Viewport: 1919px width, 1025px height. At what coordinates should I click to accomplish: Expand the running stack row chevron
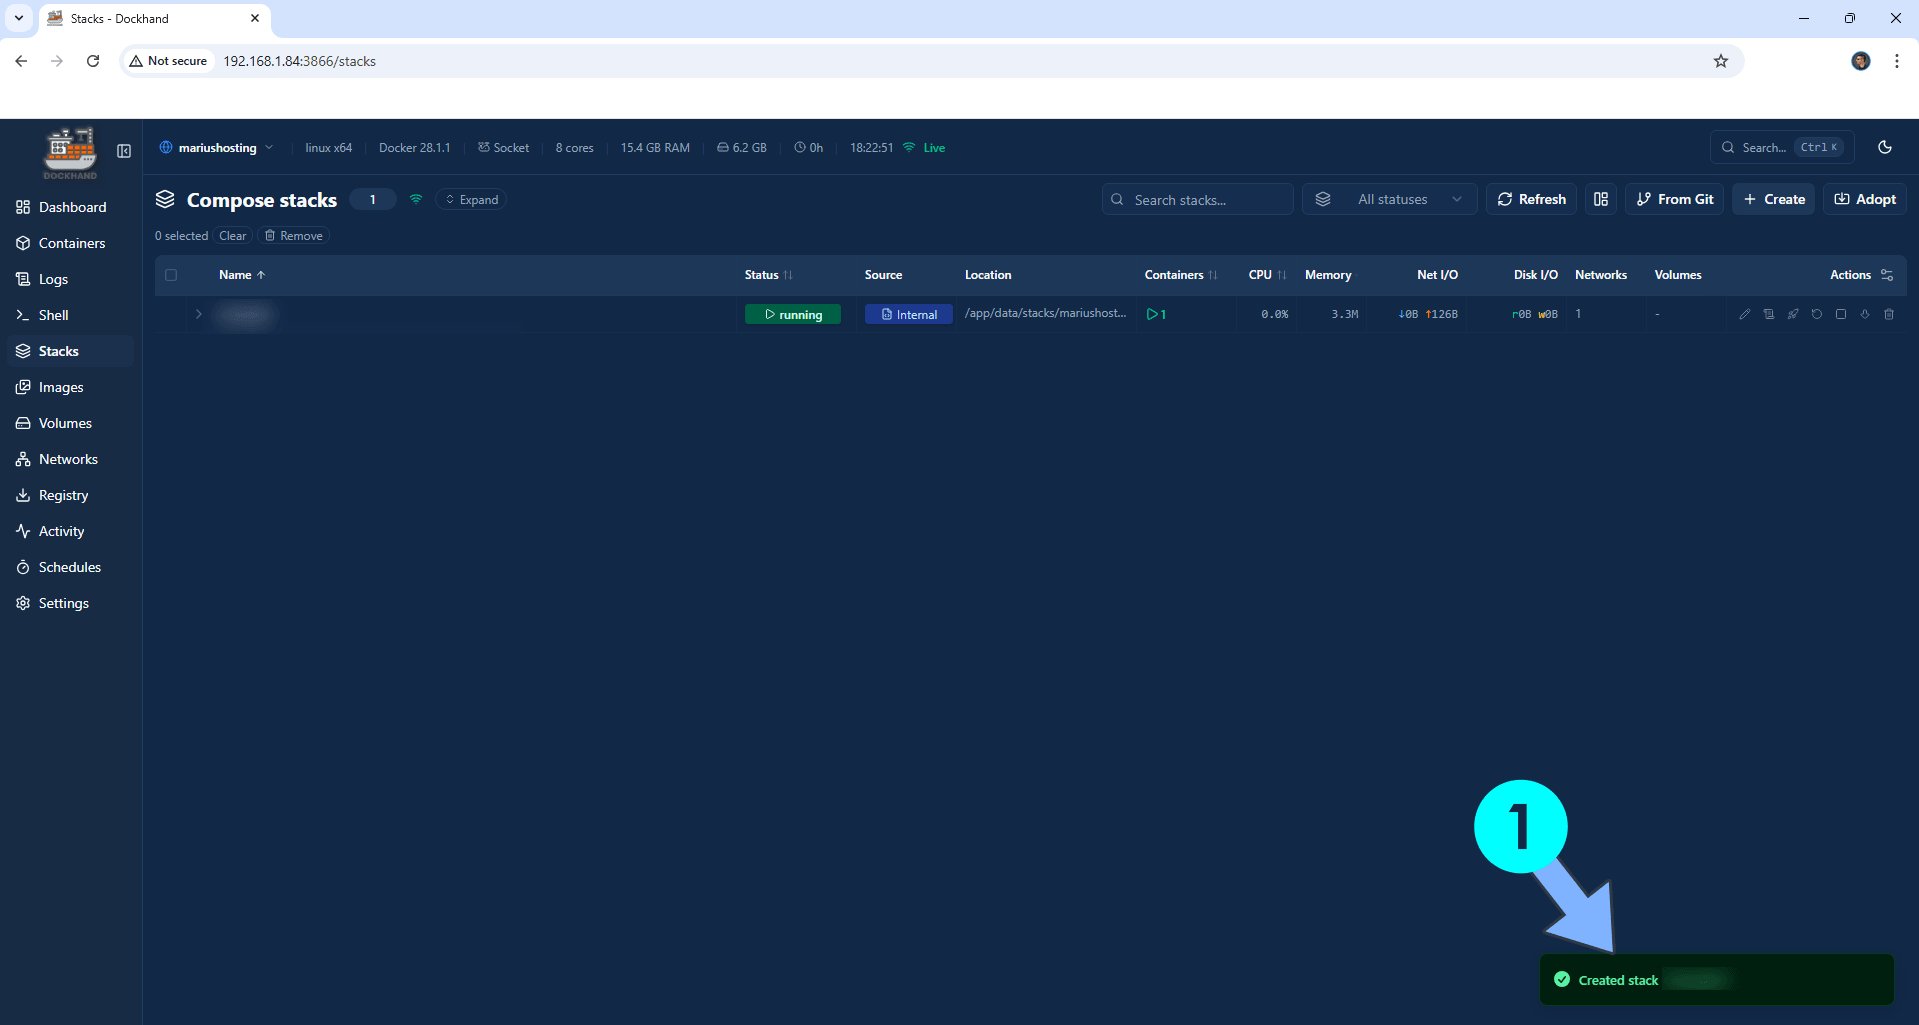tap(198, 314)
